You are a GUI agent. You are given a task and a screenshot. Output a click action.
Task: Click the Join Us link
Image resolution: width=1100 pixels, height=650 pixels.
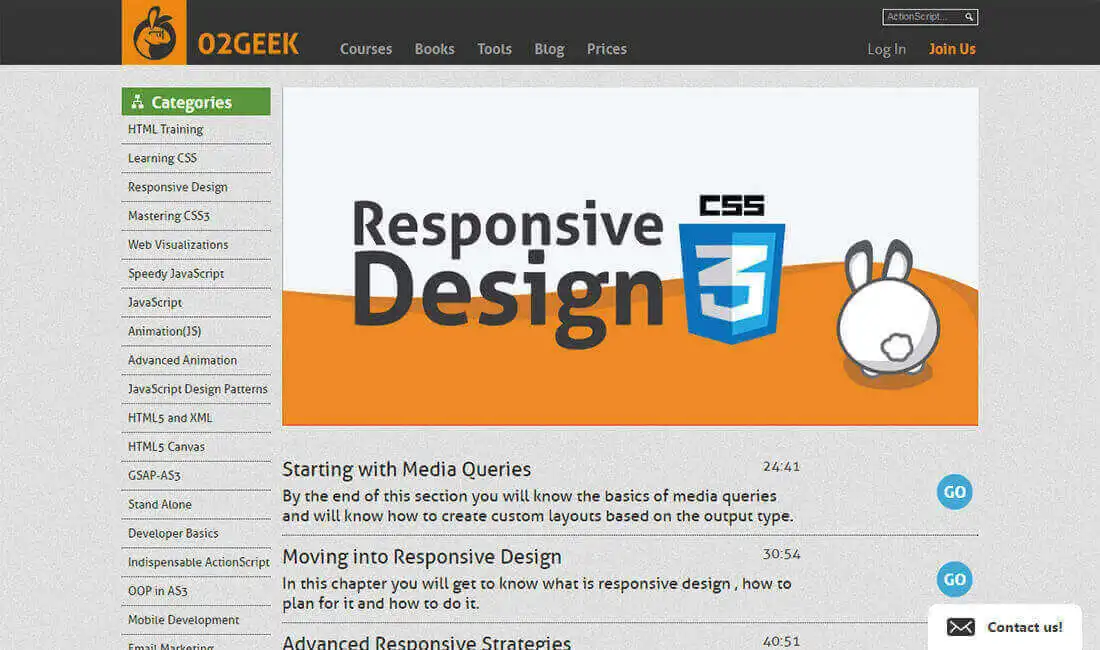coord(952,49)
